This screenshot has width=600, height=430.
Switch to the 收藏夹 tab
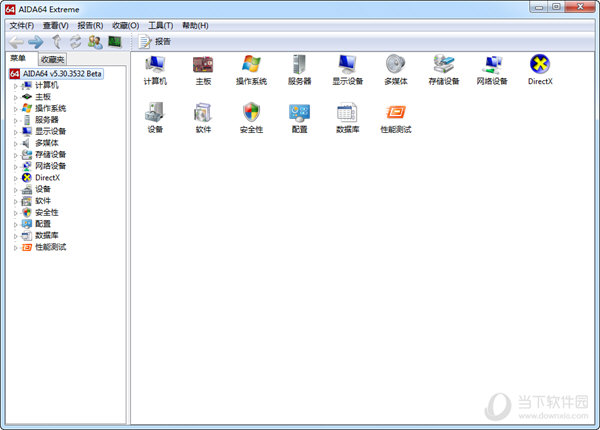coord(53,59)
